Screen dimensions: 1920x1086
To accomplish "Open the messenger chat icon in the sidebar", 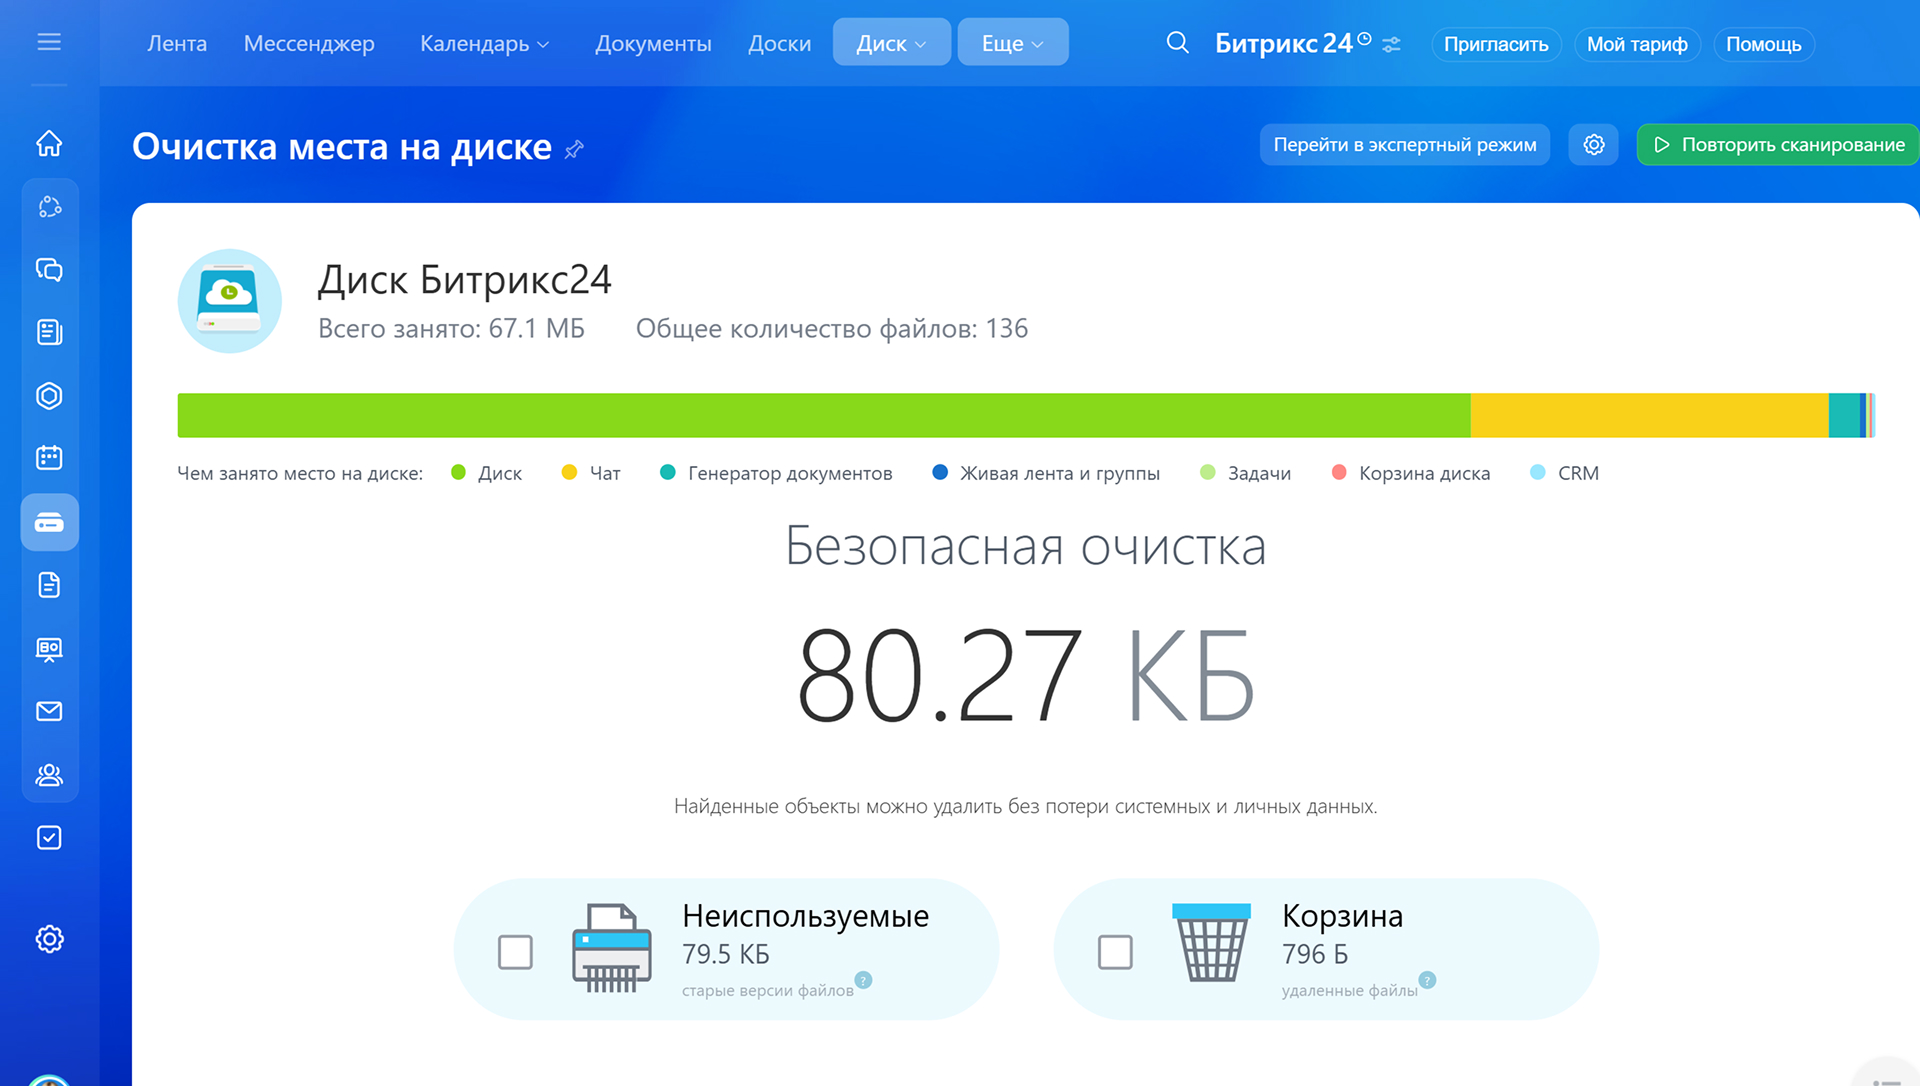I will pos(49,270).
